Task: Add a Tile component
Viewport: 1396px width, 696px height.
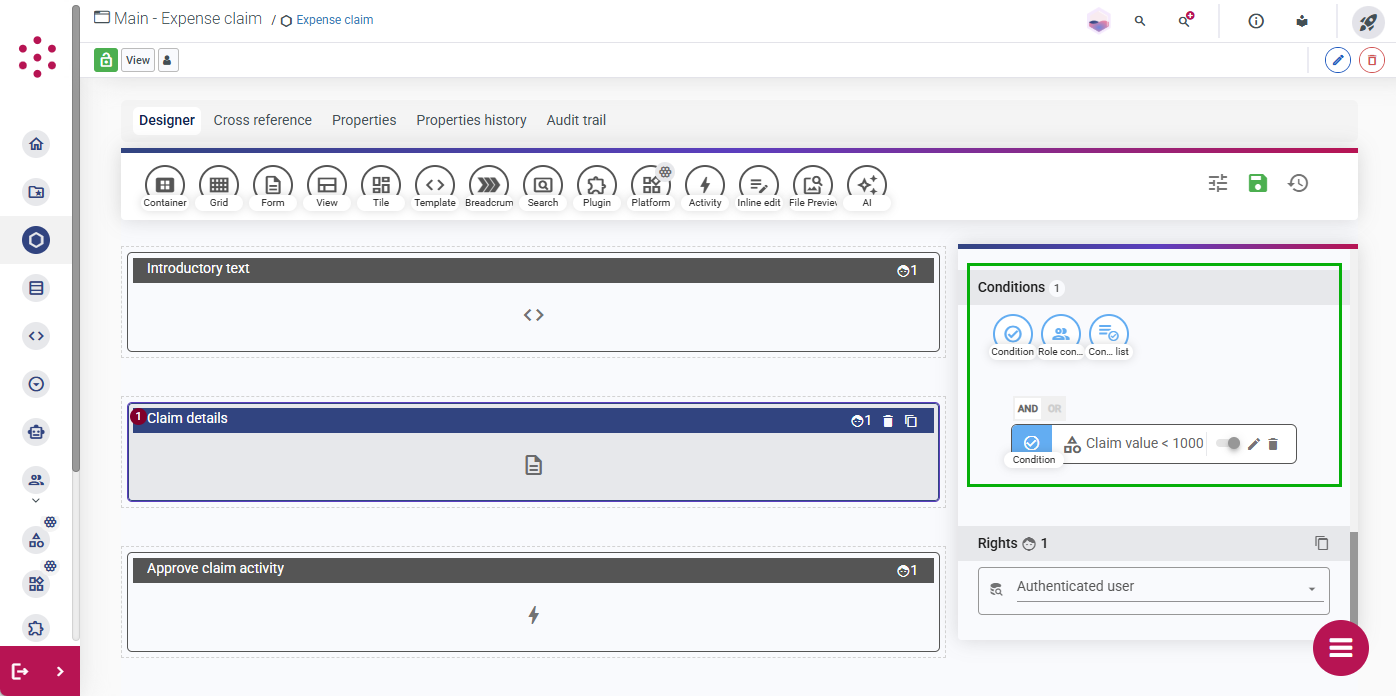Action: coord(381,185)
